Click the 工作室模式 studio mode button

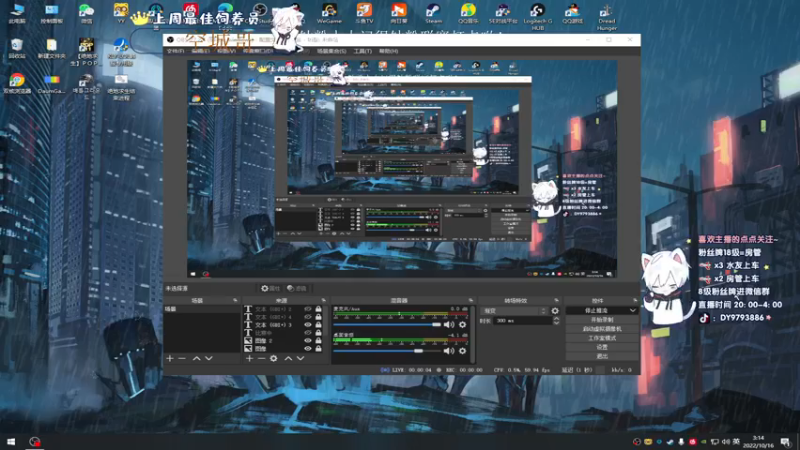(602, 338)
